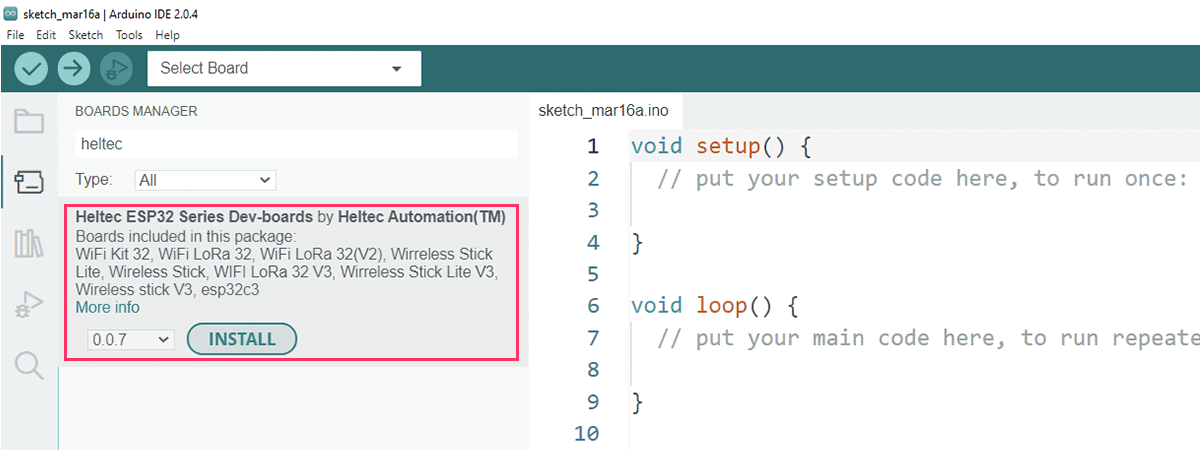Viewport: 1200px width, 450px height.
Task: Expand the Select Board dropdown
Action: 284,68
